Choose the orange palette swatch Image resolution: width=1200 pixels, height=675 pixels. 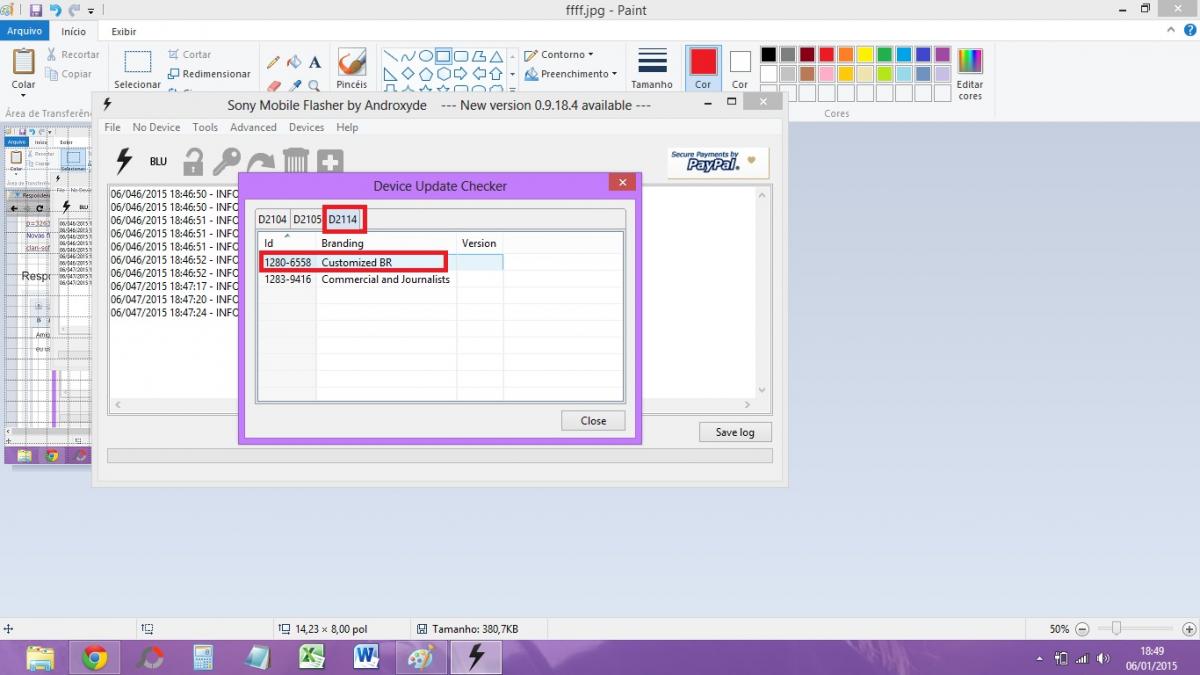click(845, 55)
